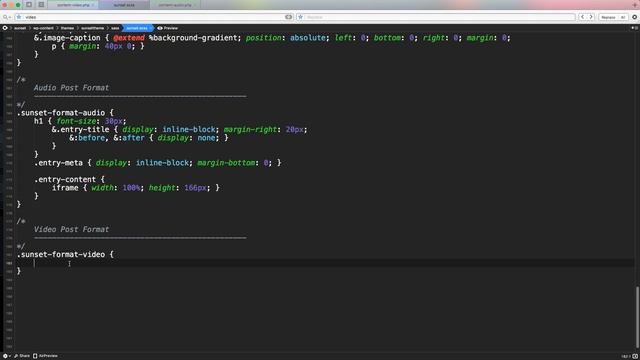Click the '.entry-meta' selector line
The height and width of the screenshot is (360, 640).
click(x=158, y=163)
